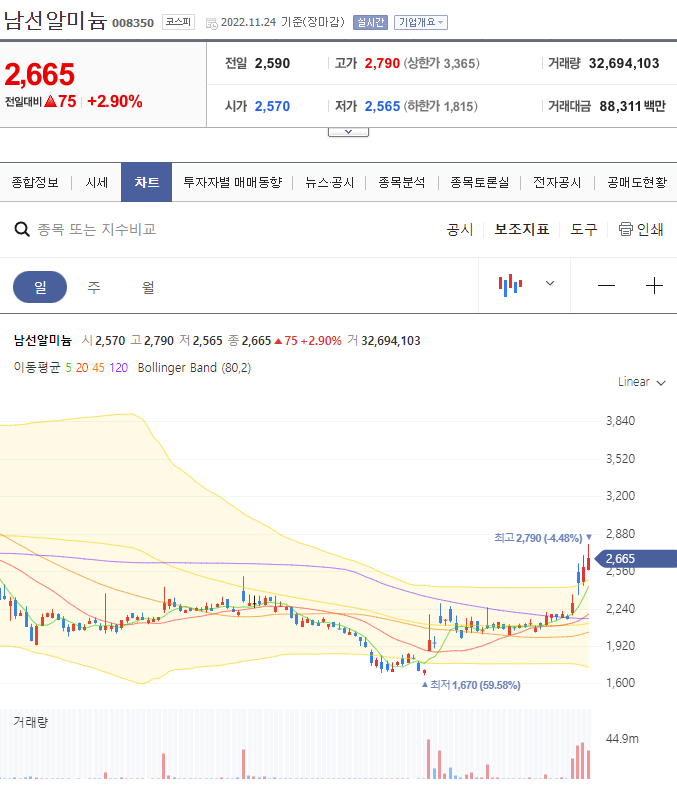Click the 저가 2,565 value
The height and width of the screenshot is (789, 677).
point(382,106)
